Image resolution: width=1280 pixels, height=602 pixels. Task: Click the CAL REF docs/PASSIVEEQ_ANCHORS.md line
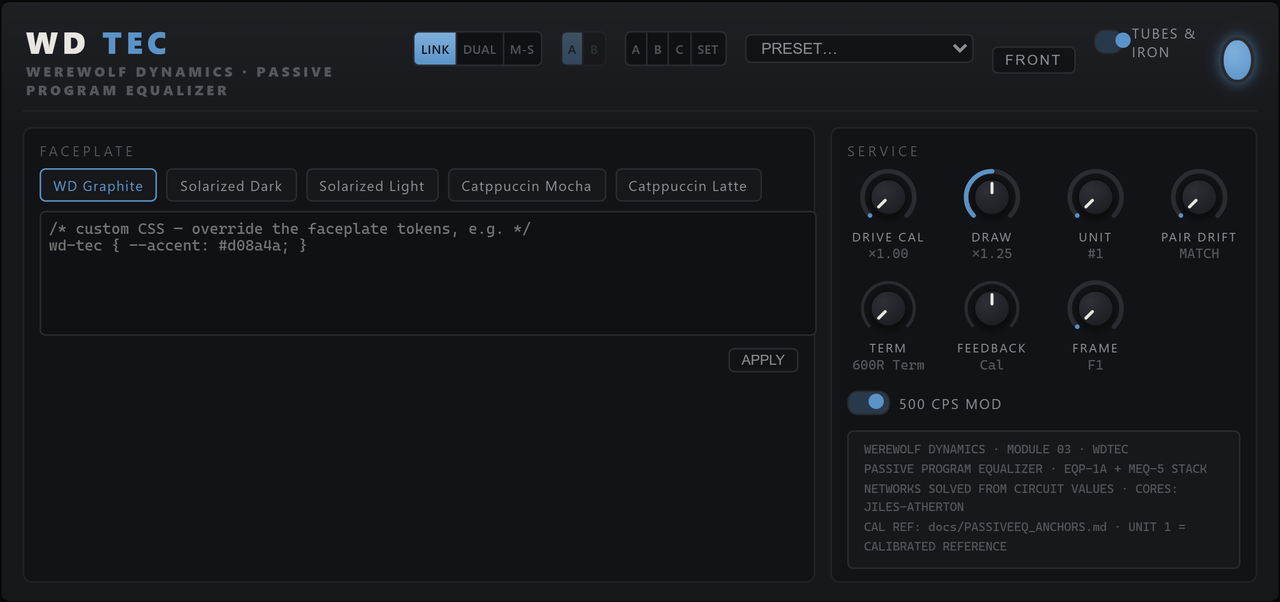click(x=1025, y=536)
